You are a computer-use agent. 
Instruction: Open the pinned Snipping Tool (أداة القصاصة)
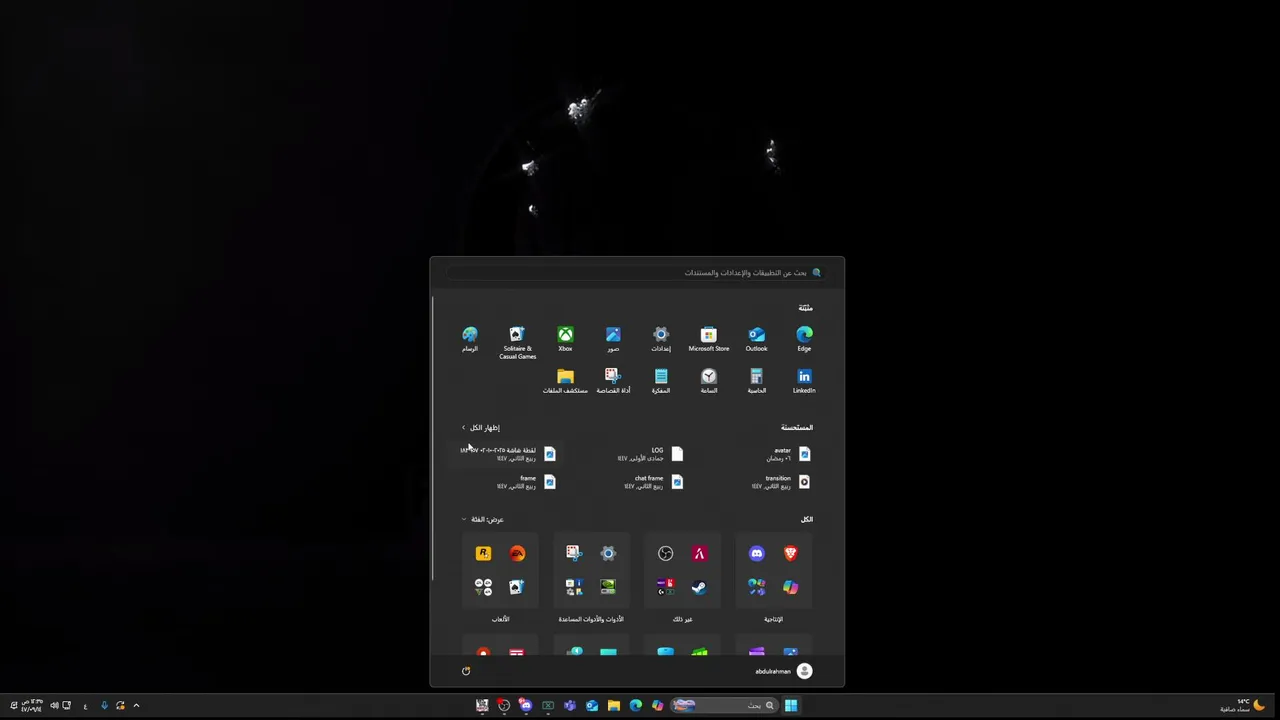point(613,381)
